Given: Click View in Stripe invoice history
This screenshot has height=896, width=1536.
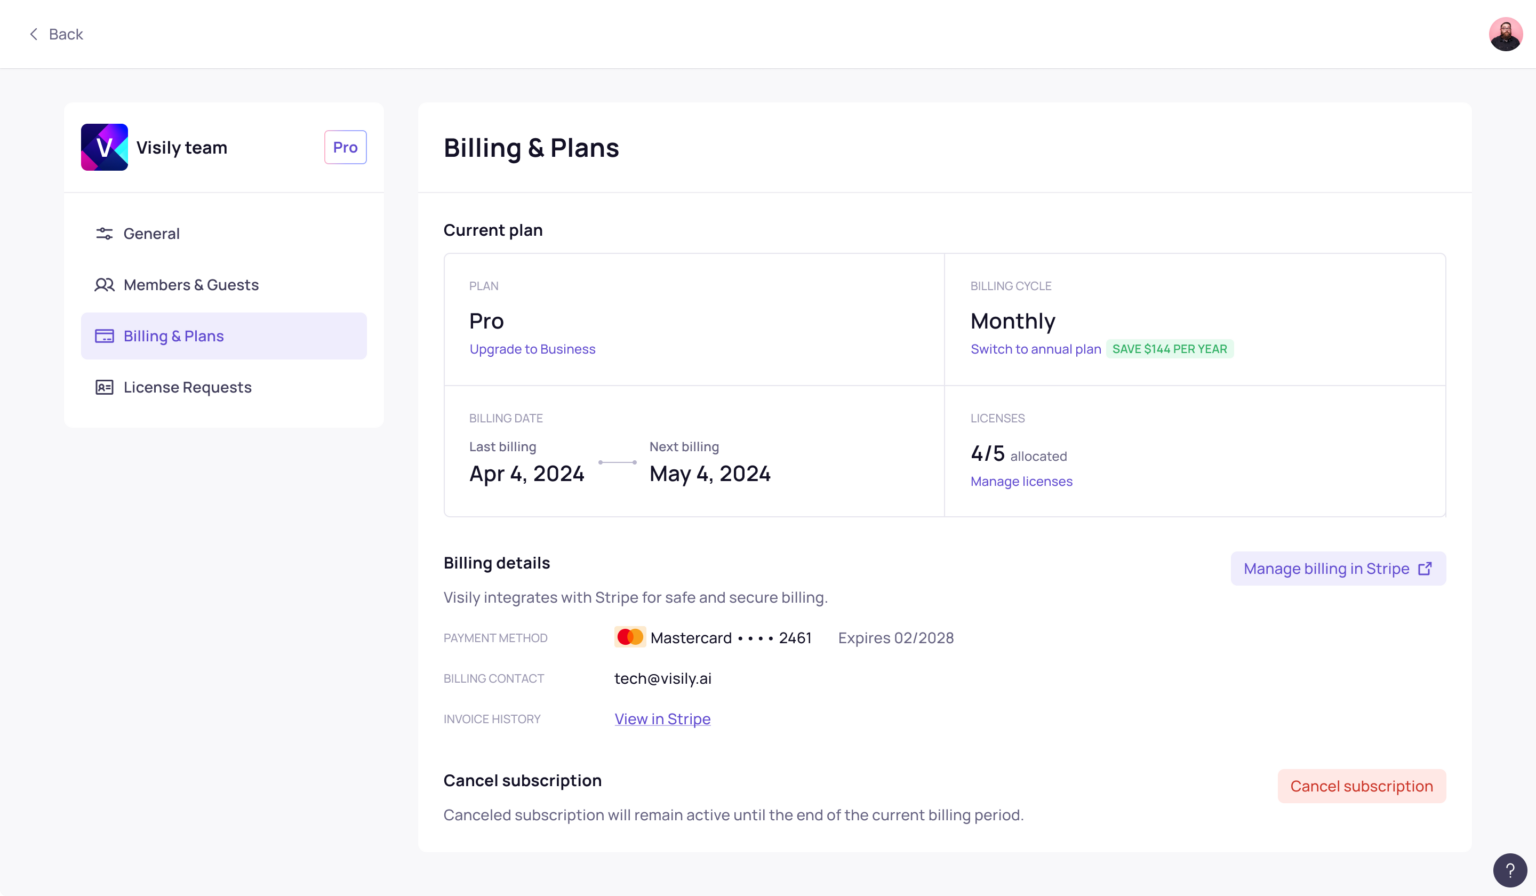Looking at the screenshot, I should pyautogui.click(x=662, y=718).
